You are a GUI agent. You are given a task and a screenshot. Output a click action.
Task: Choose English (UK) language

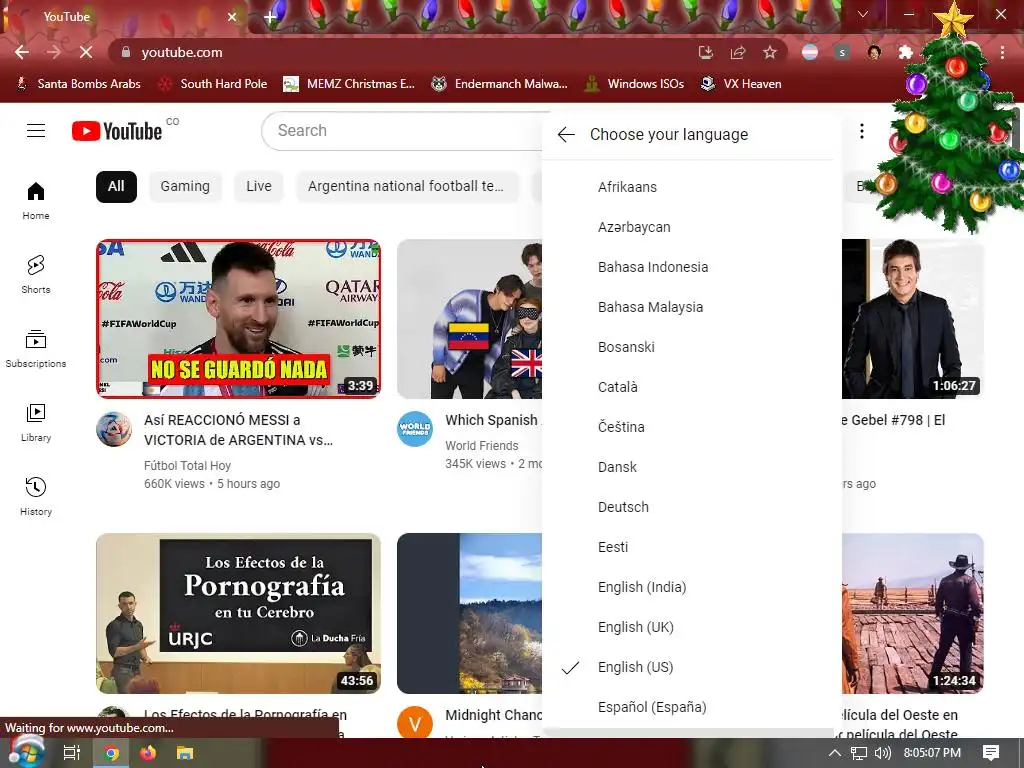click(692, 627)
